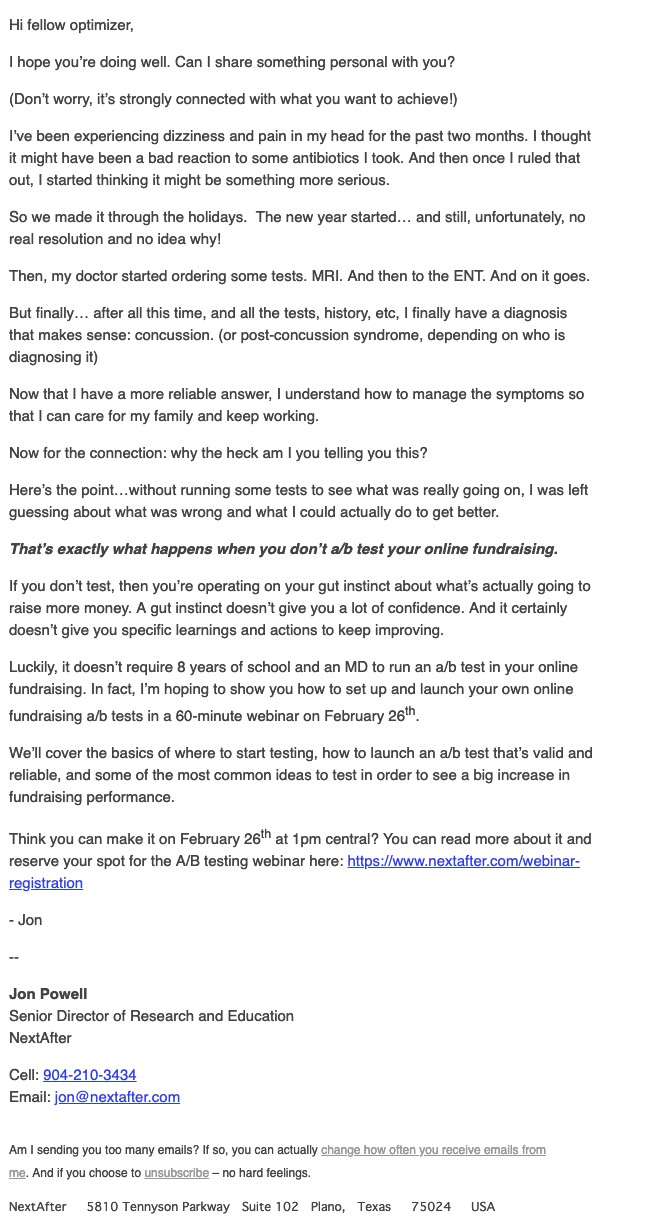Click the 'Hi fellow optimizer' greeting

[x=71, y=25]
